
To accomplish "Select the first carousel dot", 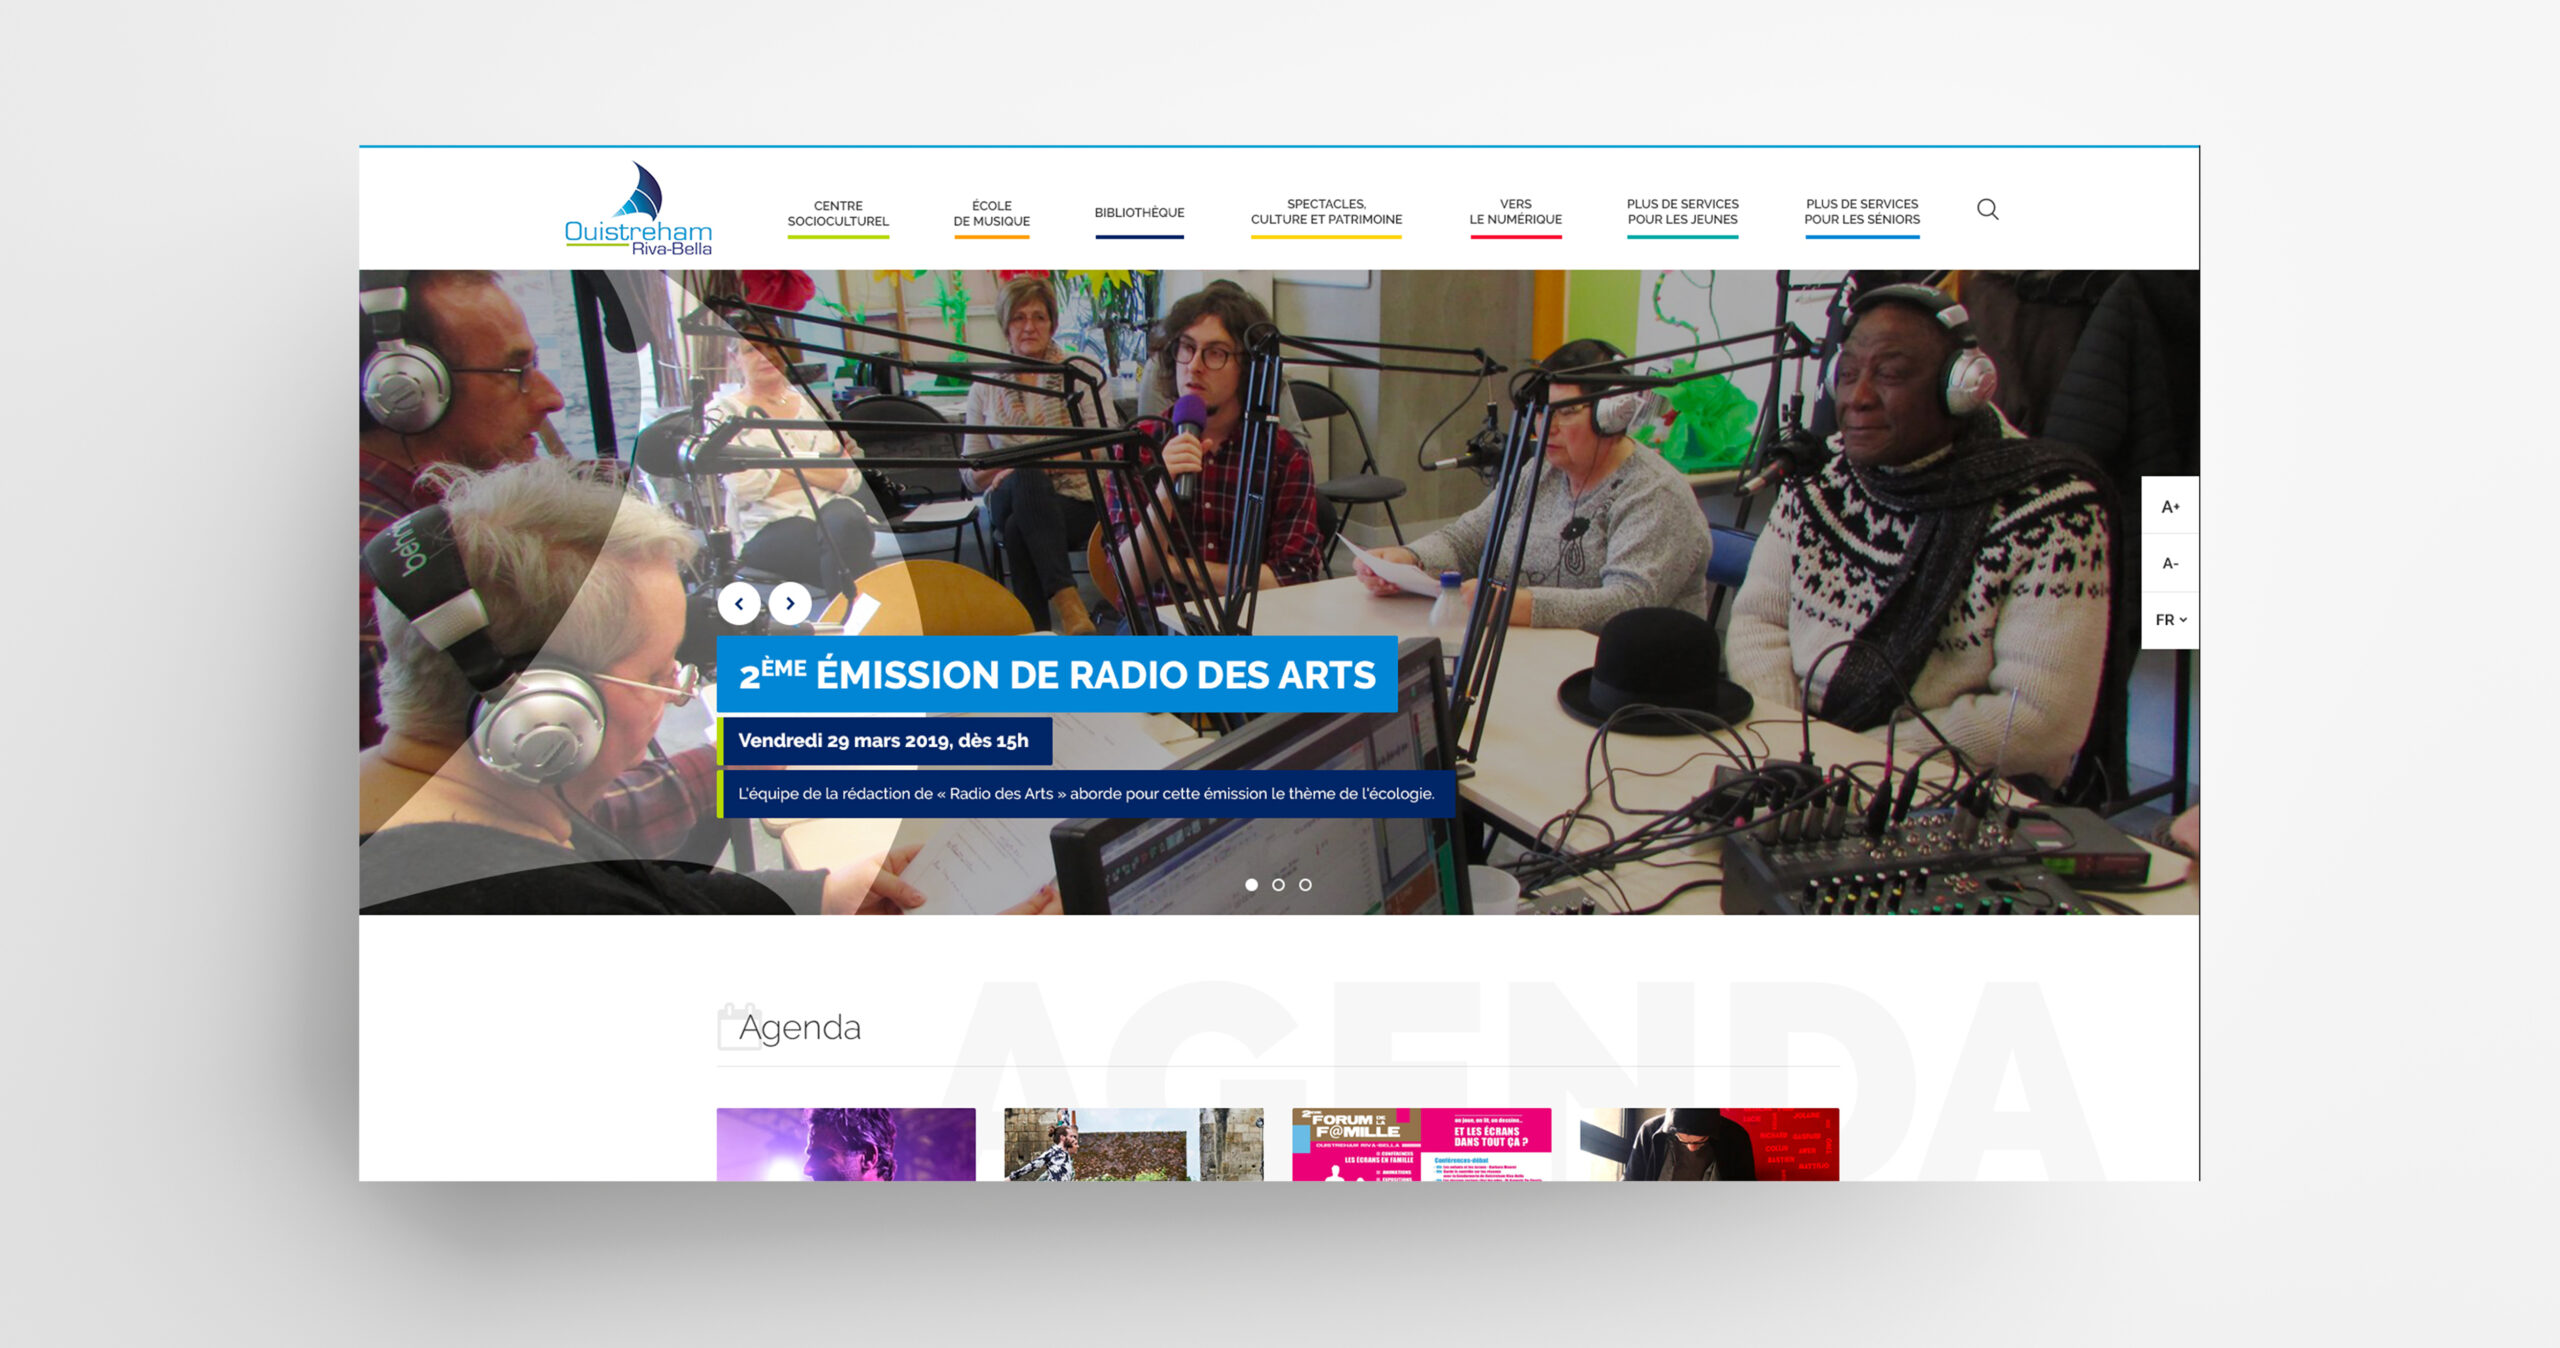I will (1251, 885).
